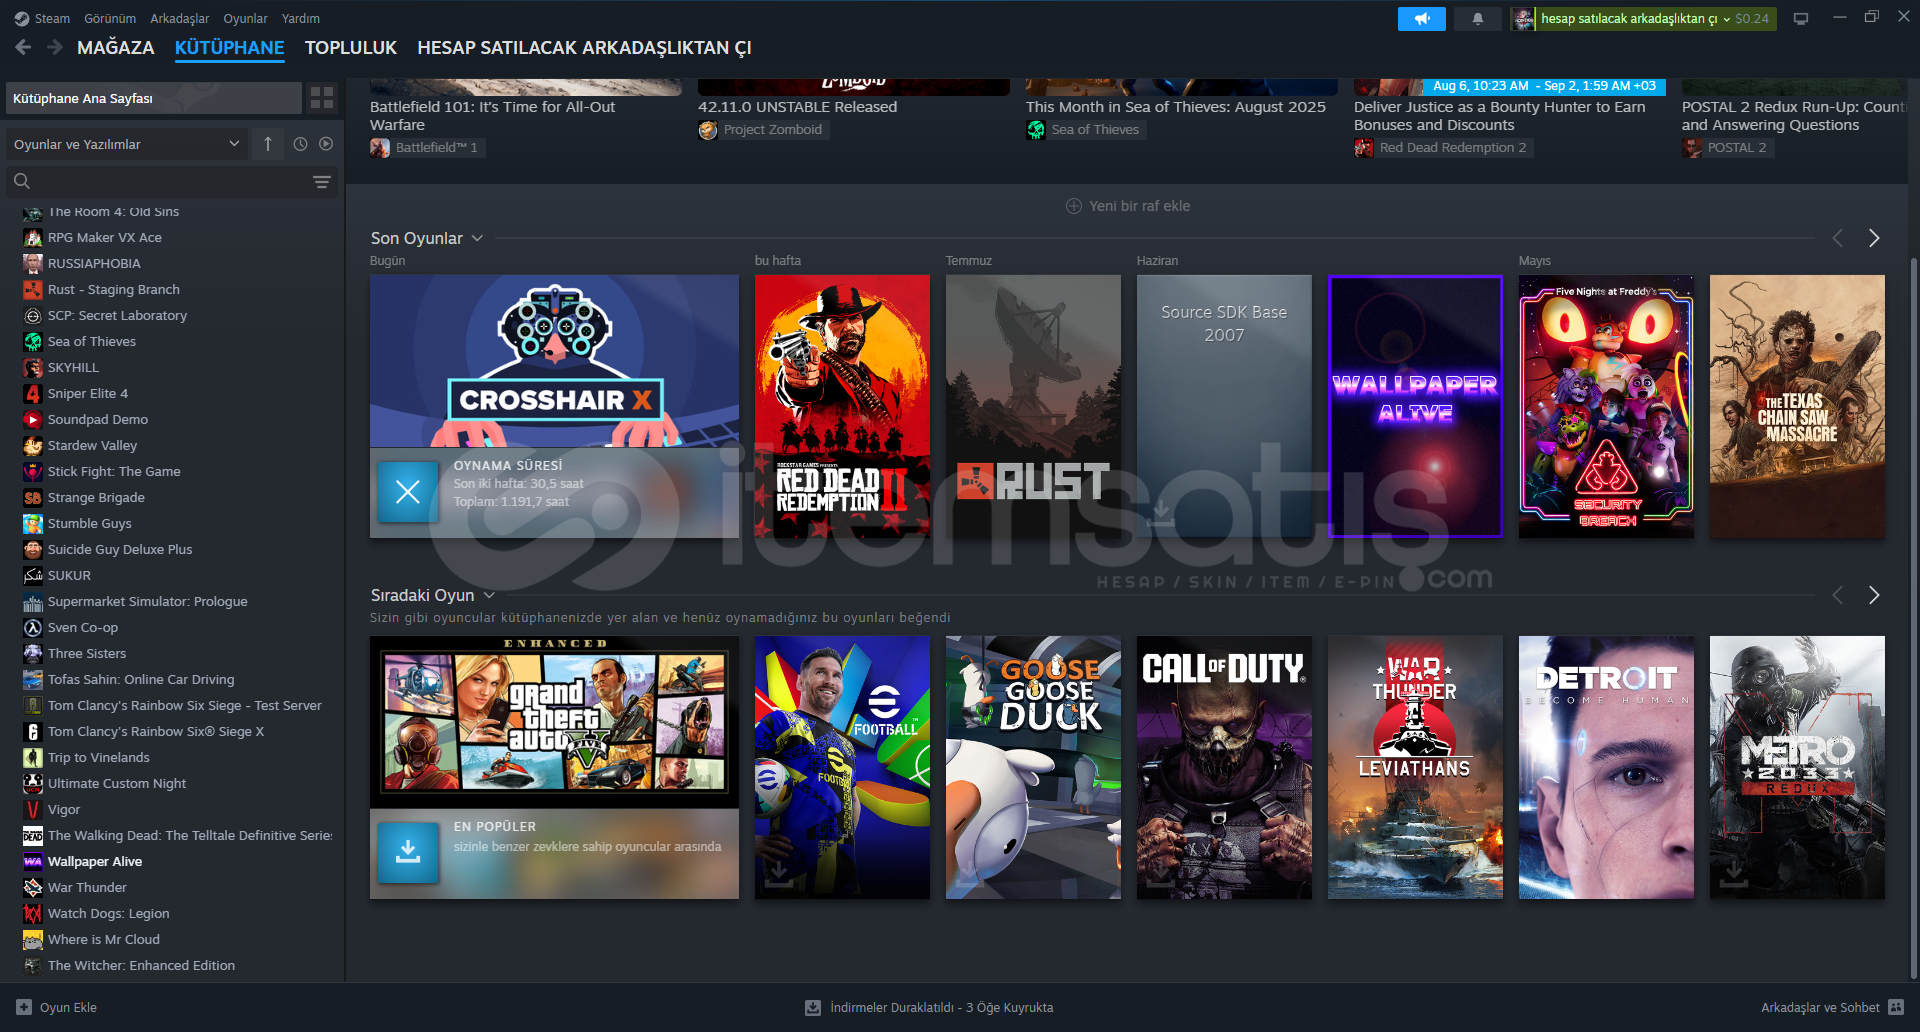
Task: Click Oyun Ekle at bottom left
Action: click(57, 1007)
